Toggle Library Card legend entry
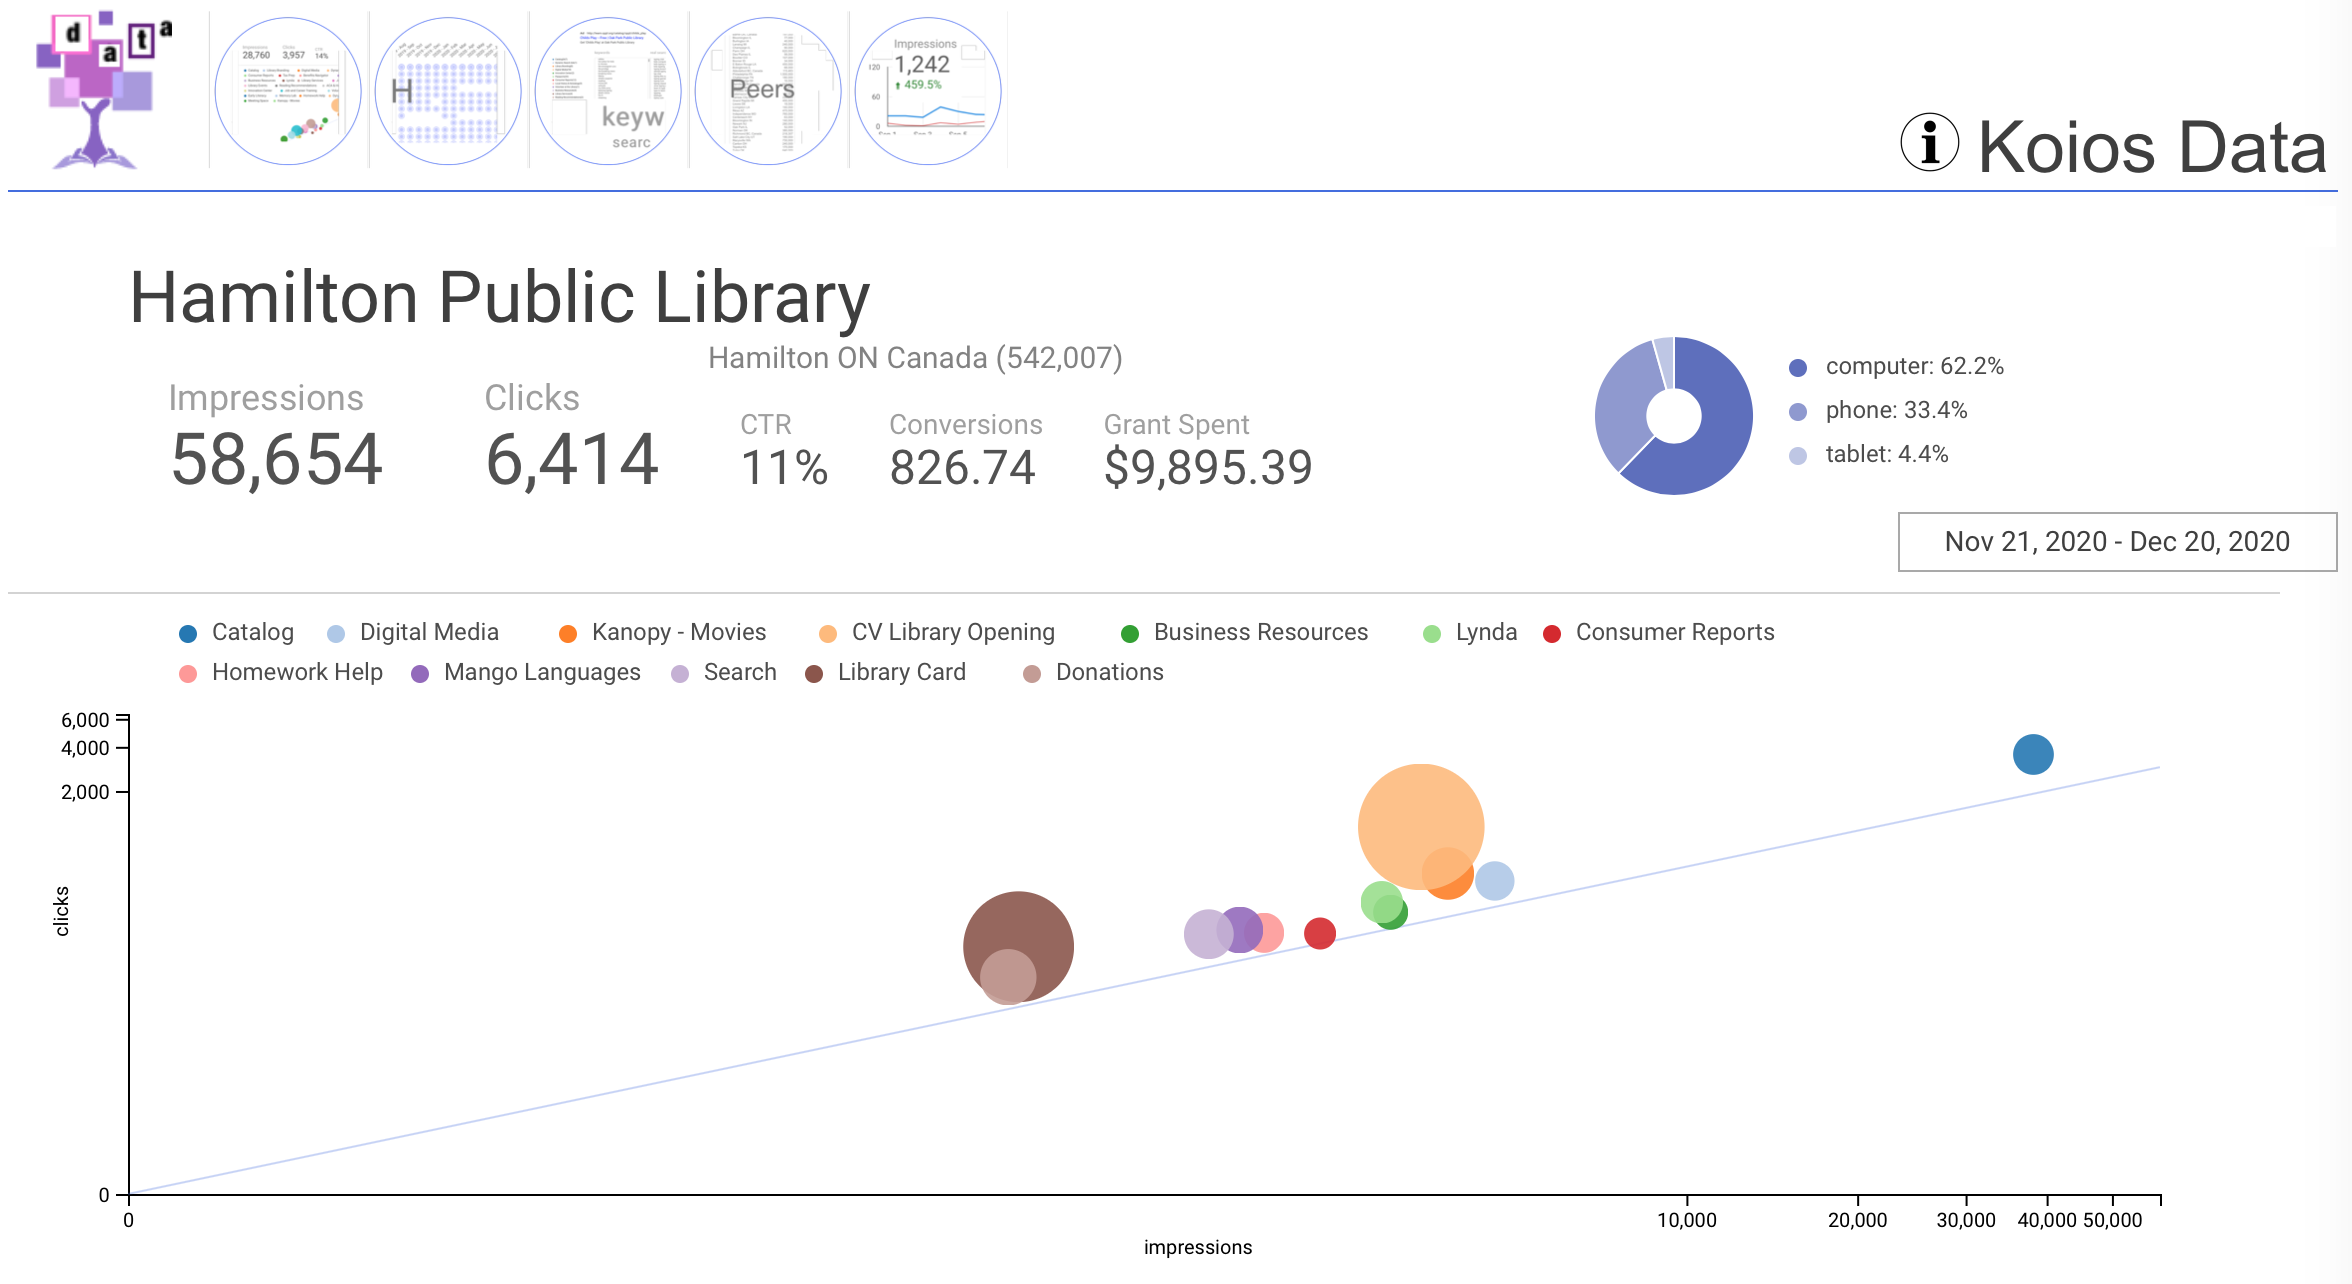2352x1284 pixels. pyautogui.click(x=900, y=673)
